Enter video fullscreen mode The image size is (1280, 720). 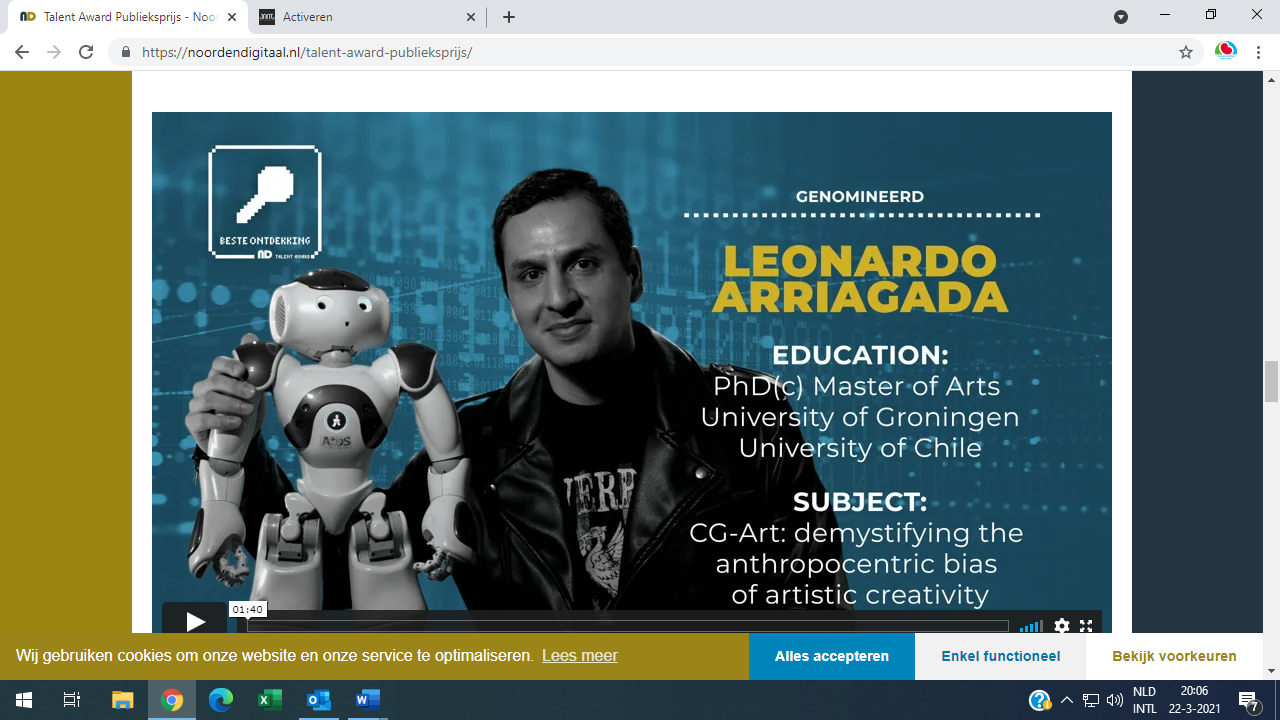[x=1086, y=626]
